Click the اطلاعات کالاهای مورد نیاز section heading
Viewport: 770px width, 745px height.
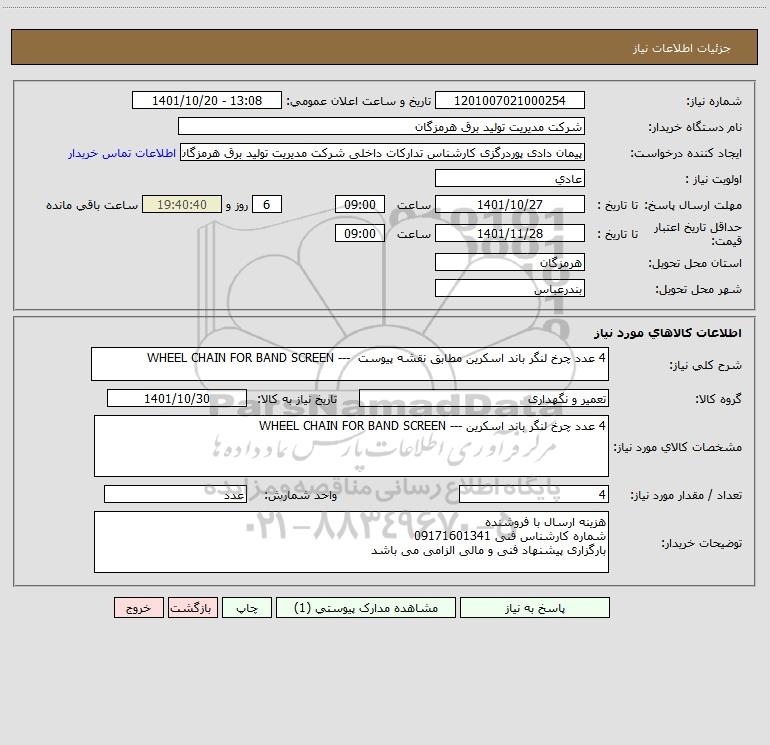(668, 333)
